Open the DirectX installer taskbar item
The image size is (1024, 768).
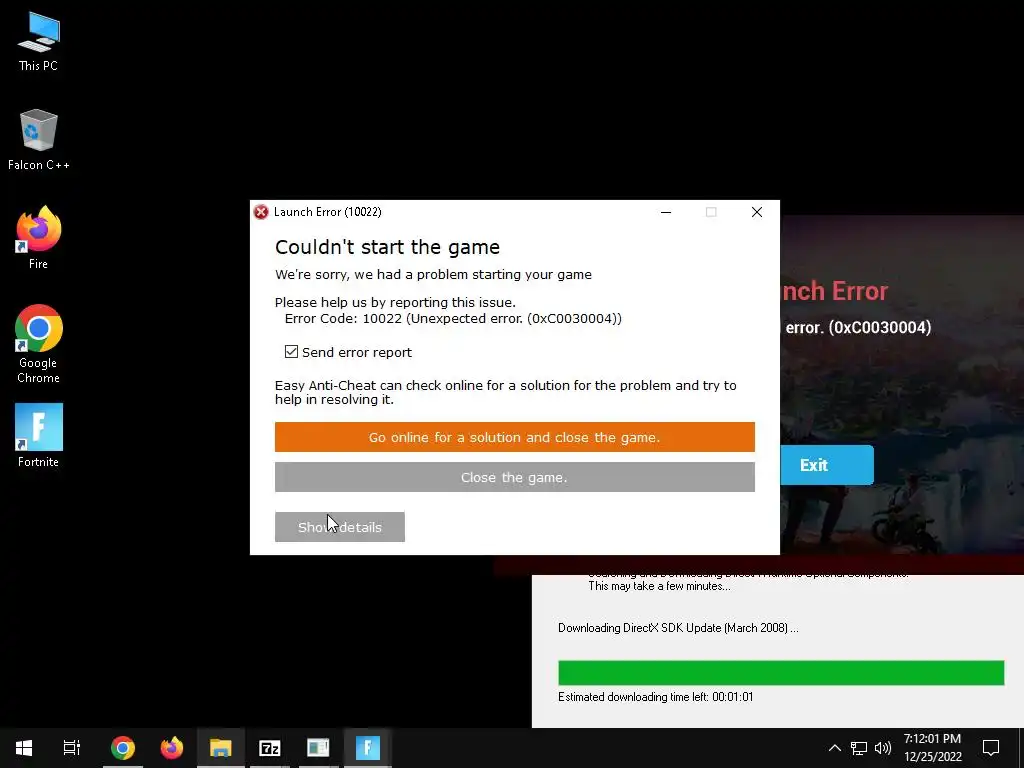pos(318,748)
